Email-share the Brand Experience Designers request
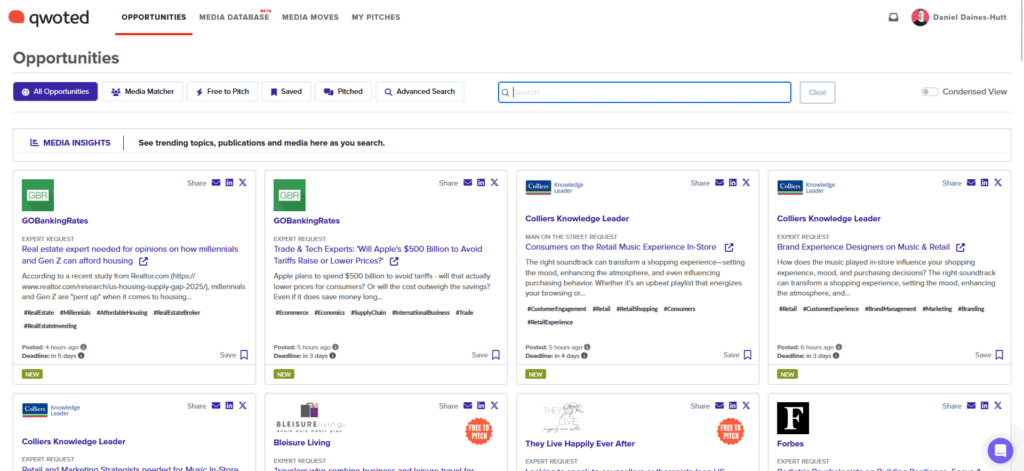 tap(971, 183)
